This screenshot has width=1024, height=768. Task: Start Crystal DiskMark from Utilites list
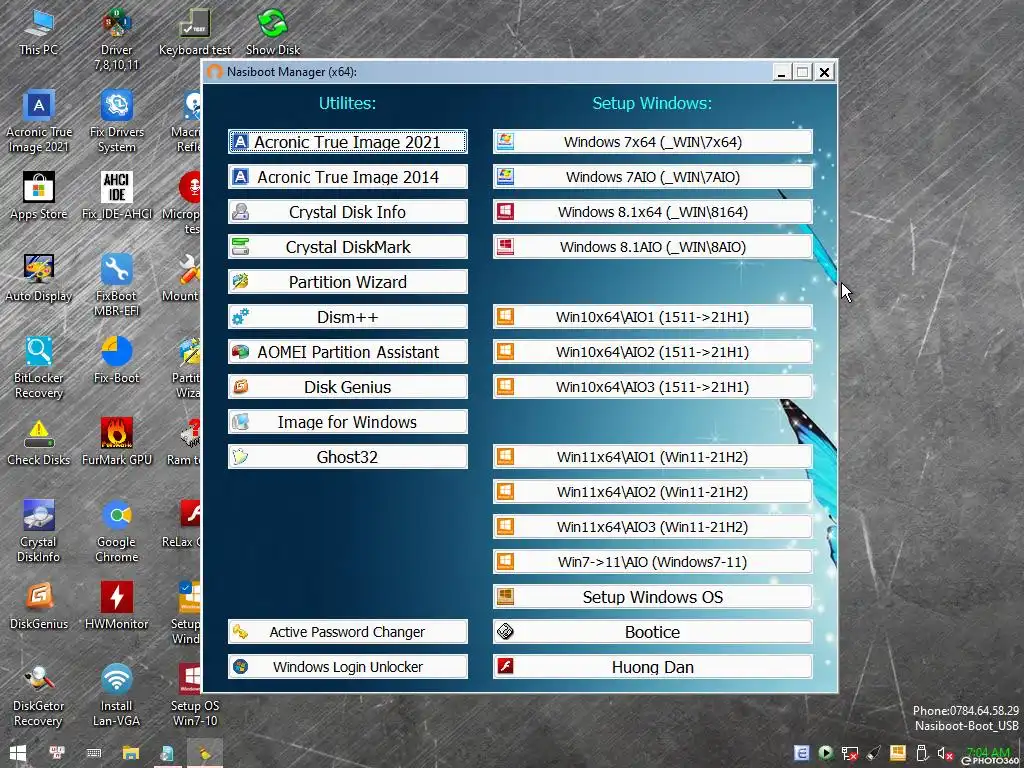click(347, 247)
